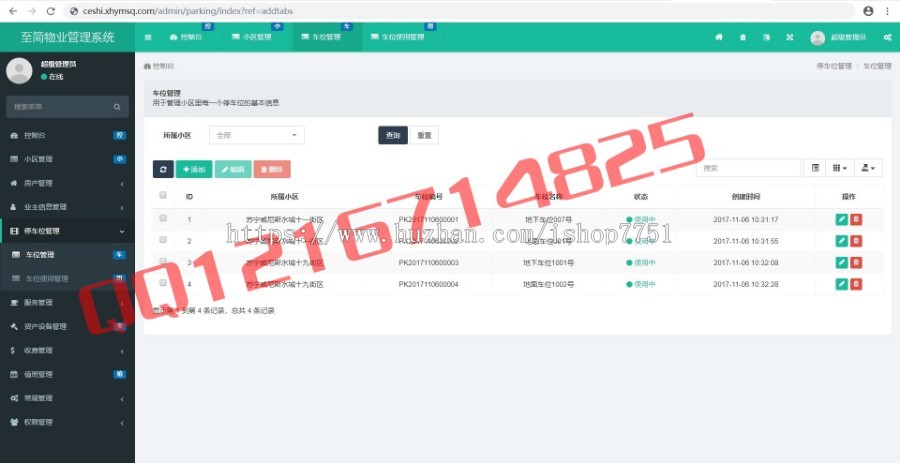900x463 pixels.
Task: Collapse 停车位管理 in sidebar
Action: (x=67, y=231)
